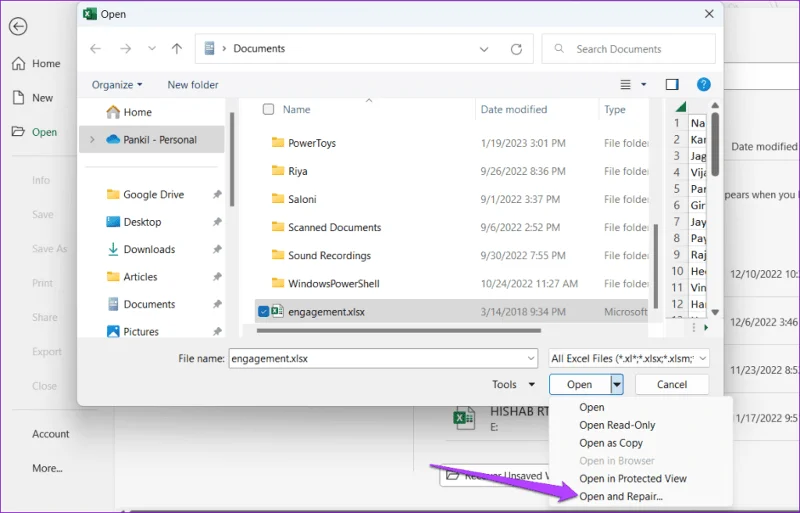Image resolution: width=800 pixels, height=513 pixels.
Task: Click More... in Excel sidebar
Action: point(47,468)
